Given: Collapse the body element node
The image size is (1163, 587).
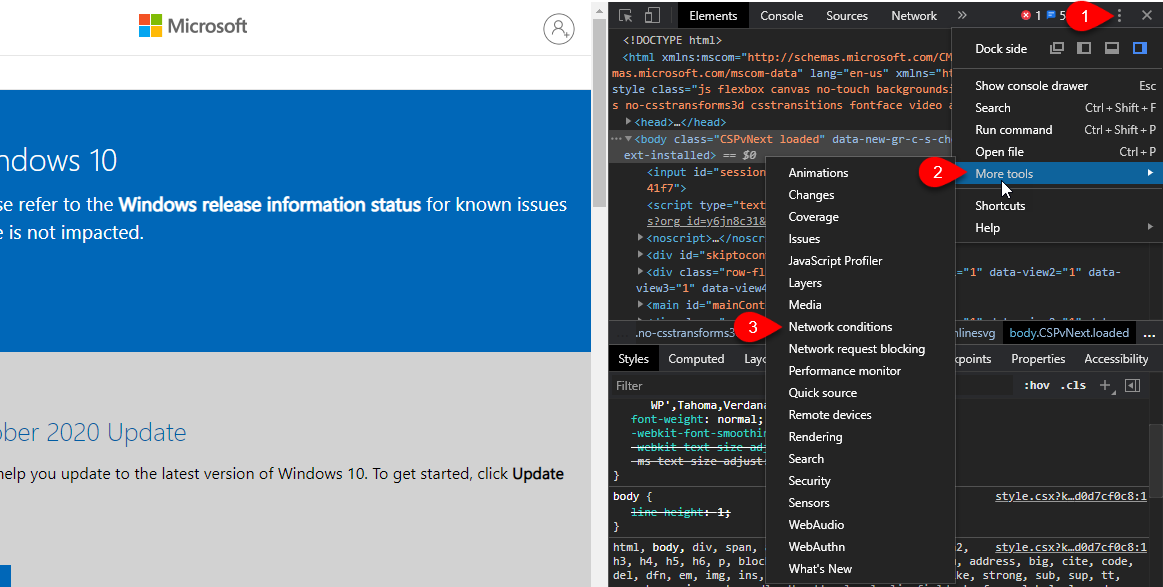Looking at the screenshot, I should [x=628, y=139].
